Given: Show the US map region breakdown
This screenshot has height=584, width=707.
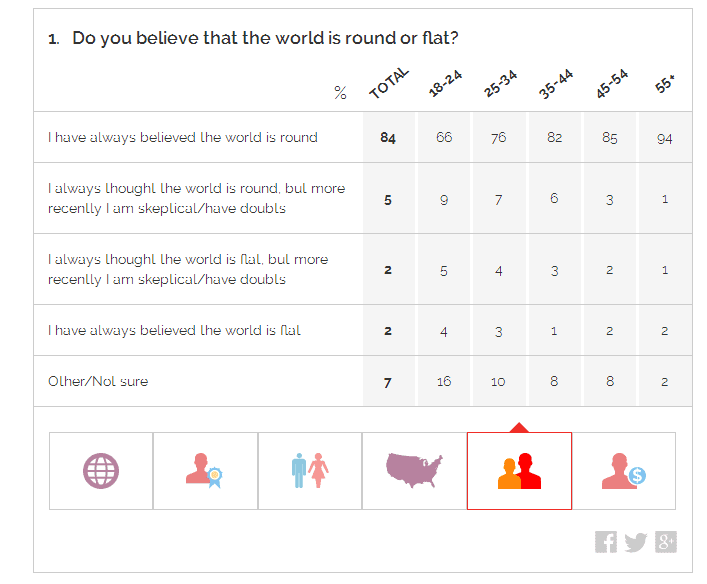Looking at the screenshot, I should (414, 471).
